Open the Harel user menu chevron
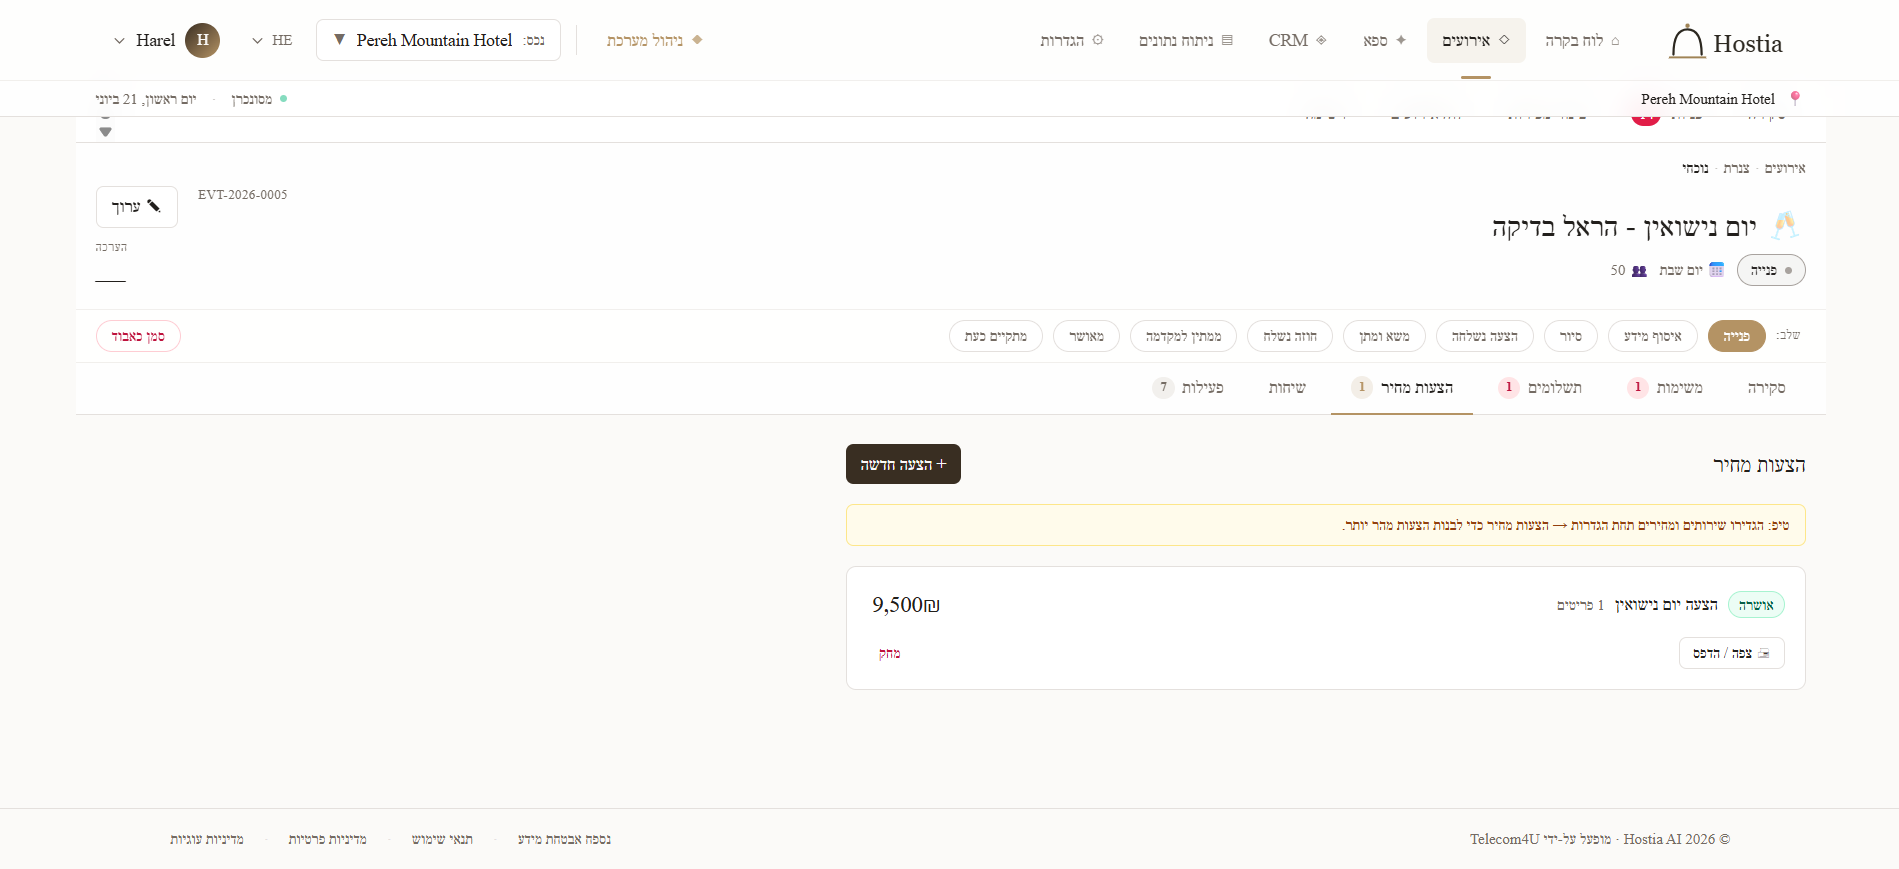Screen dimensions: 1899x869 [119, 41]
